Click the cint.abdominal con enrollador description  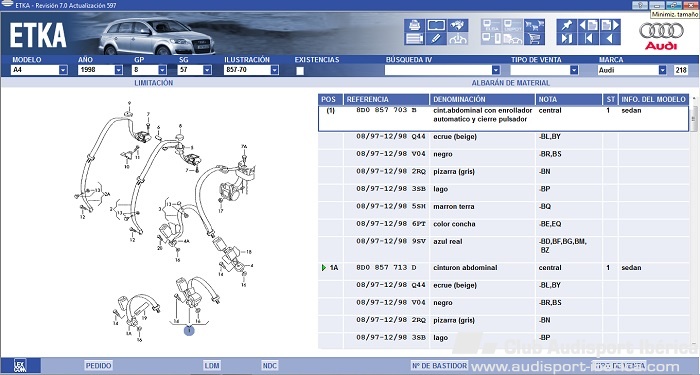point(483,115)
